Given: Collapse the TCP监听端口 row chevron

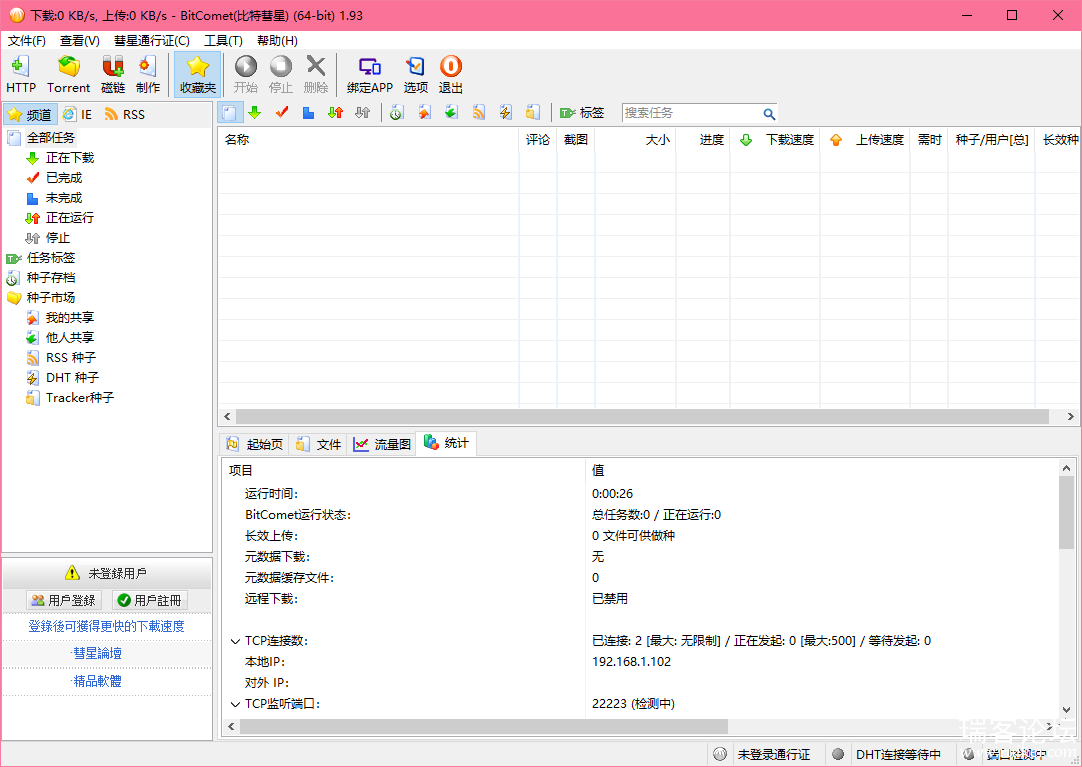Looking at the screenshot, I should pos(235,704).
